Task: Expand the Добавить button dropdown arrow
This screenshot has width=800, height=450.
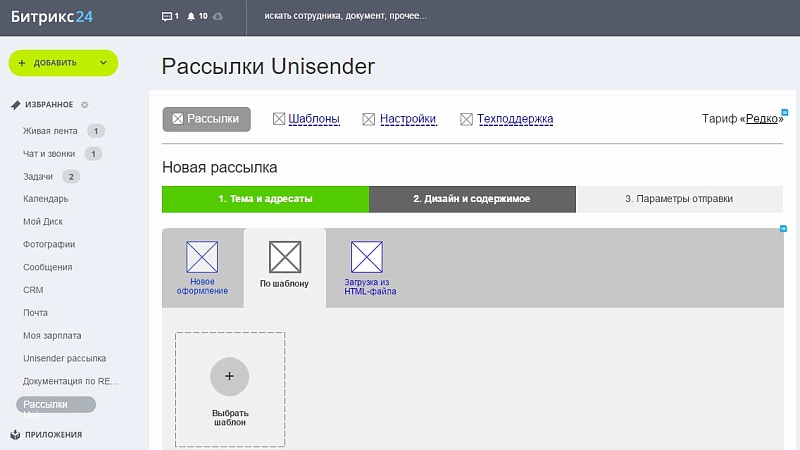Action: tap(103, 63)
